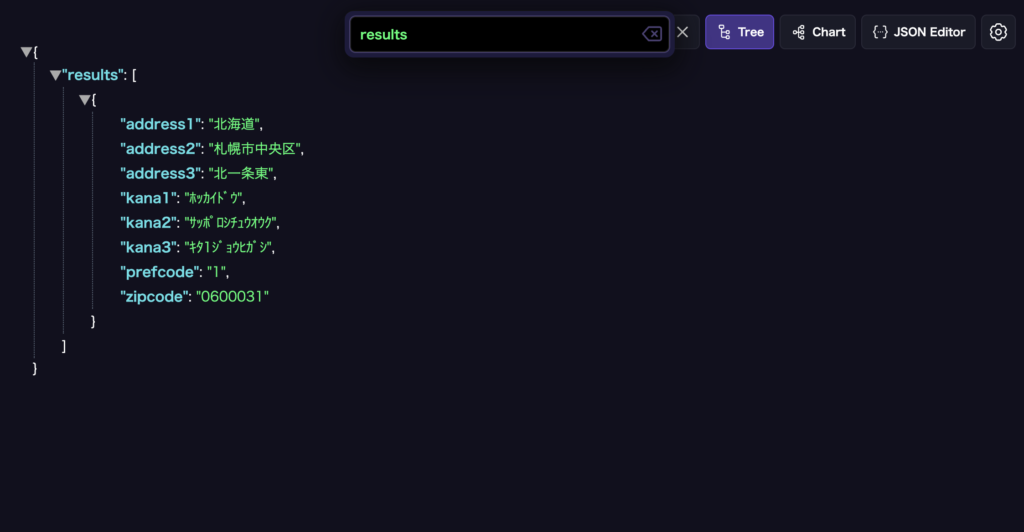Select the "kana1" row
This screenshot has width=1024, height=532.
(183, 198)
